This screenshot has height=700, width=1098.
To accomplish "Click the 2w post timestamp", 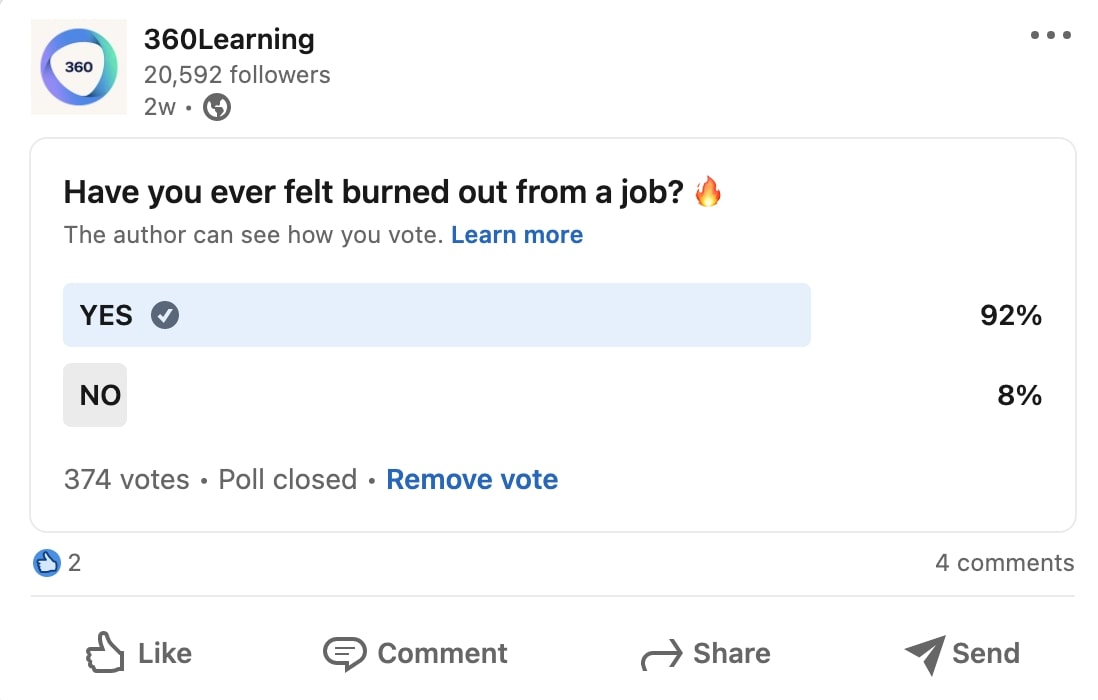I will point(160,107).
